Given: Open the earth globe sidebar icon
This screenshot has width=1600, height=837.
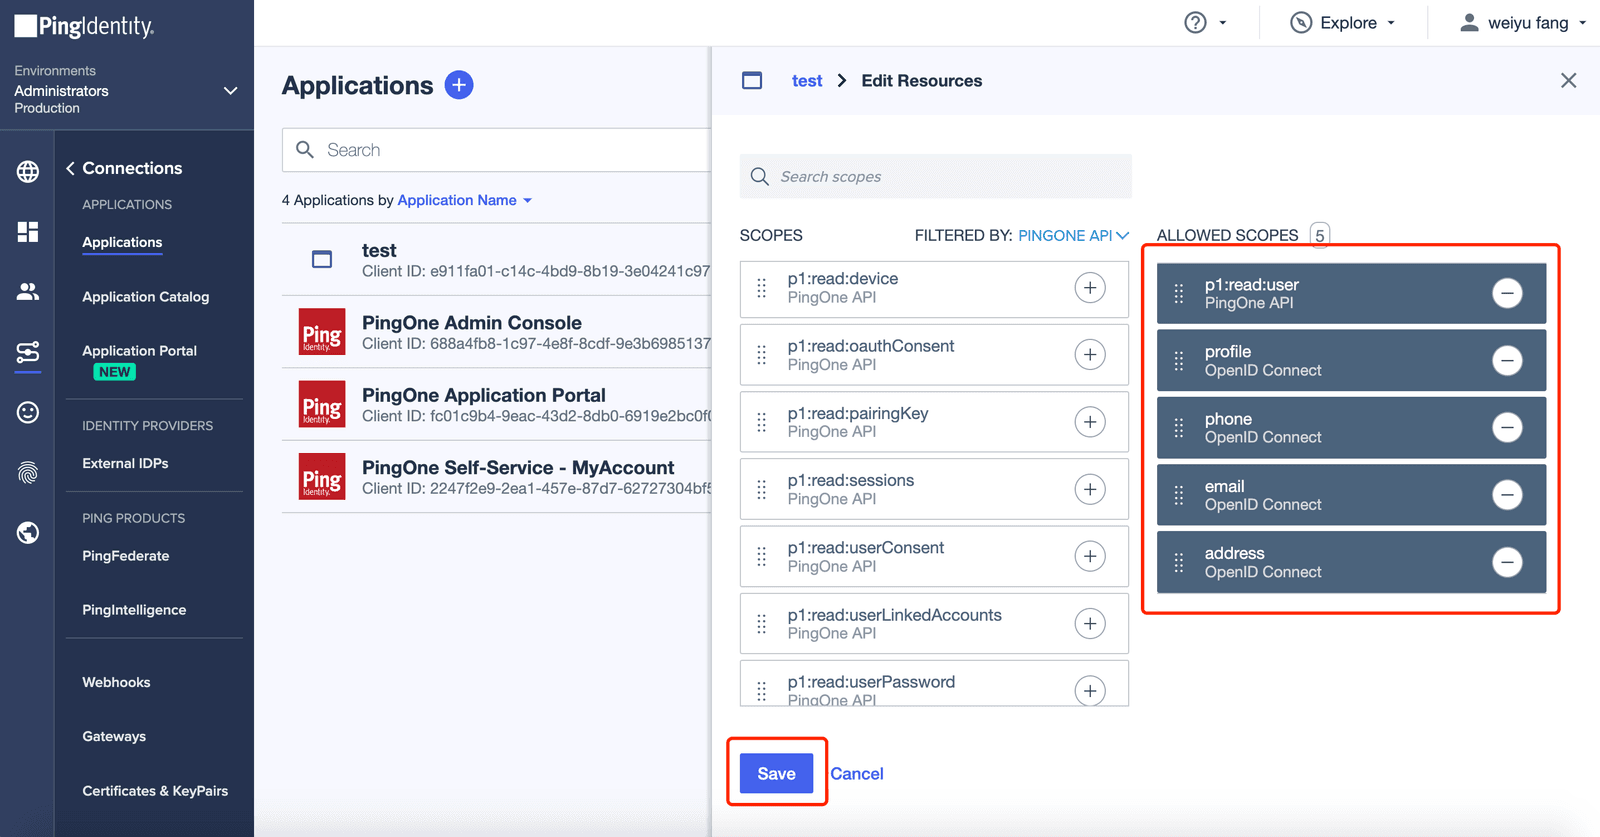Looking at the screenshot, I should (x=28, y=533).
